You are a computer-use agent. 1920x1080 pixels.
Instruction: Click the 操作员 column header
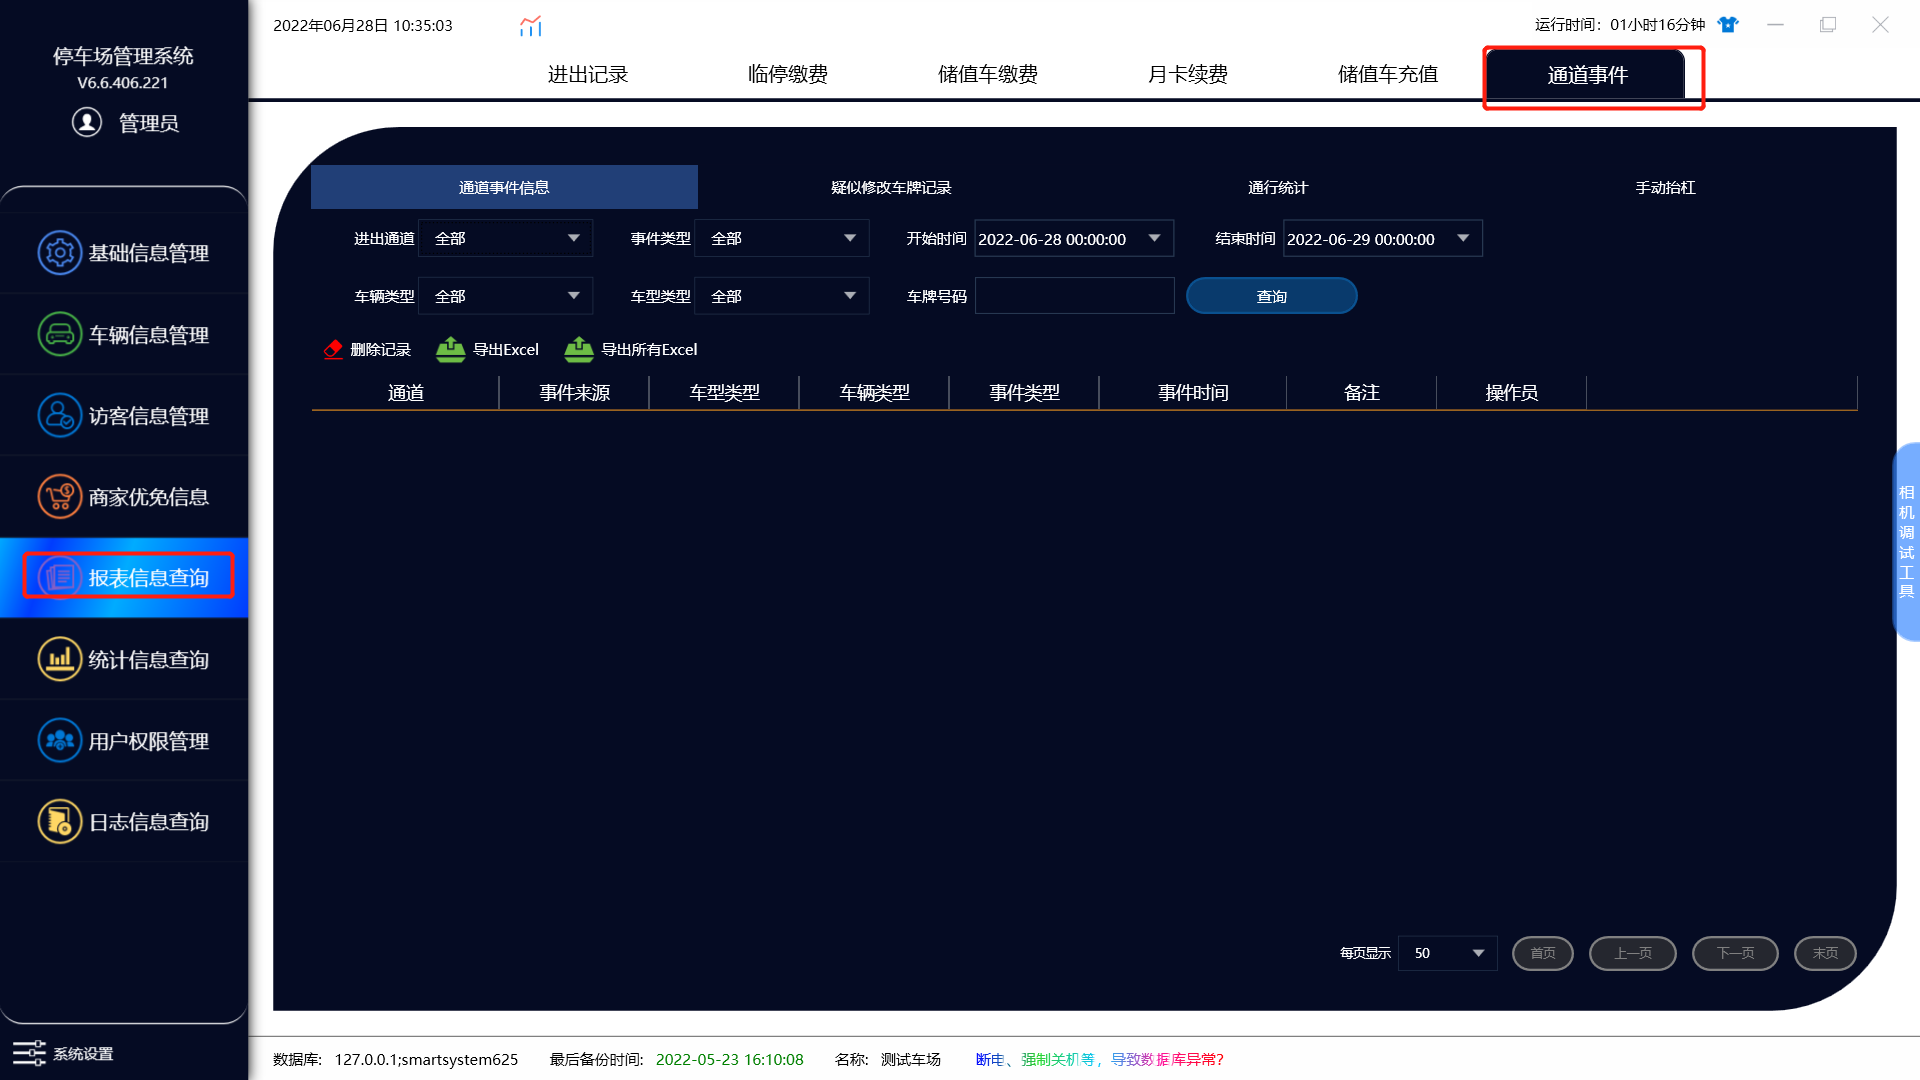(x=1512, y=393)
